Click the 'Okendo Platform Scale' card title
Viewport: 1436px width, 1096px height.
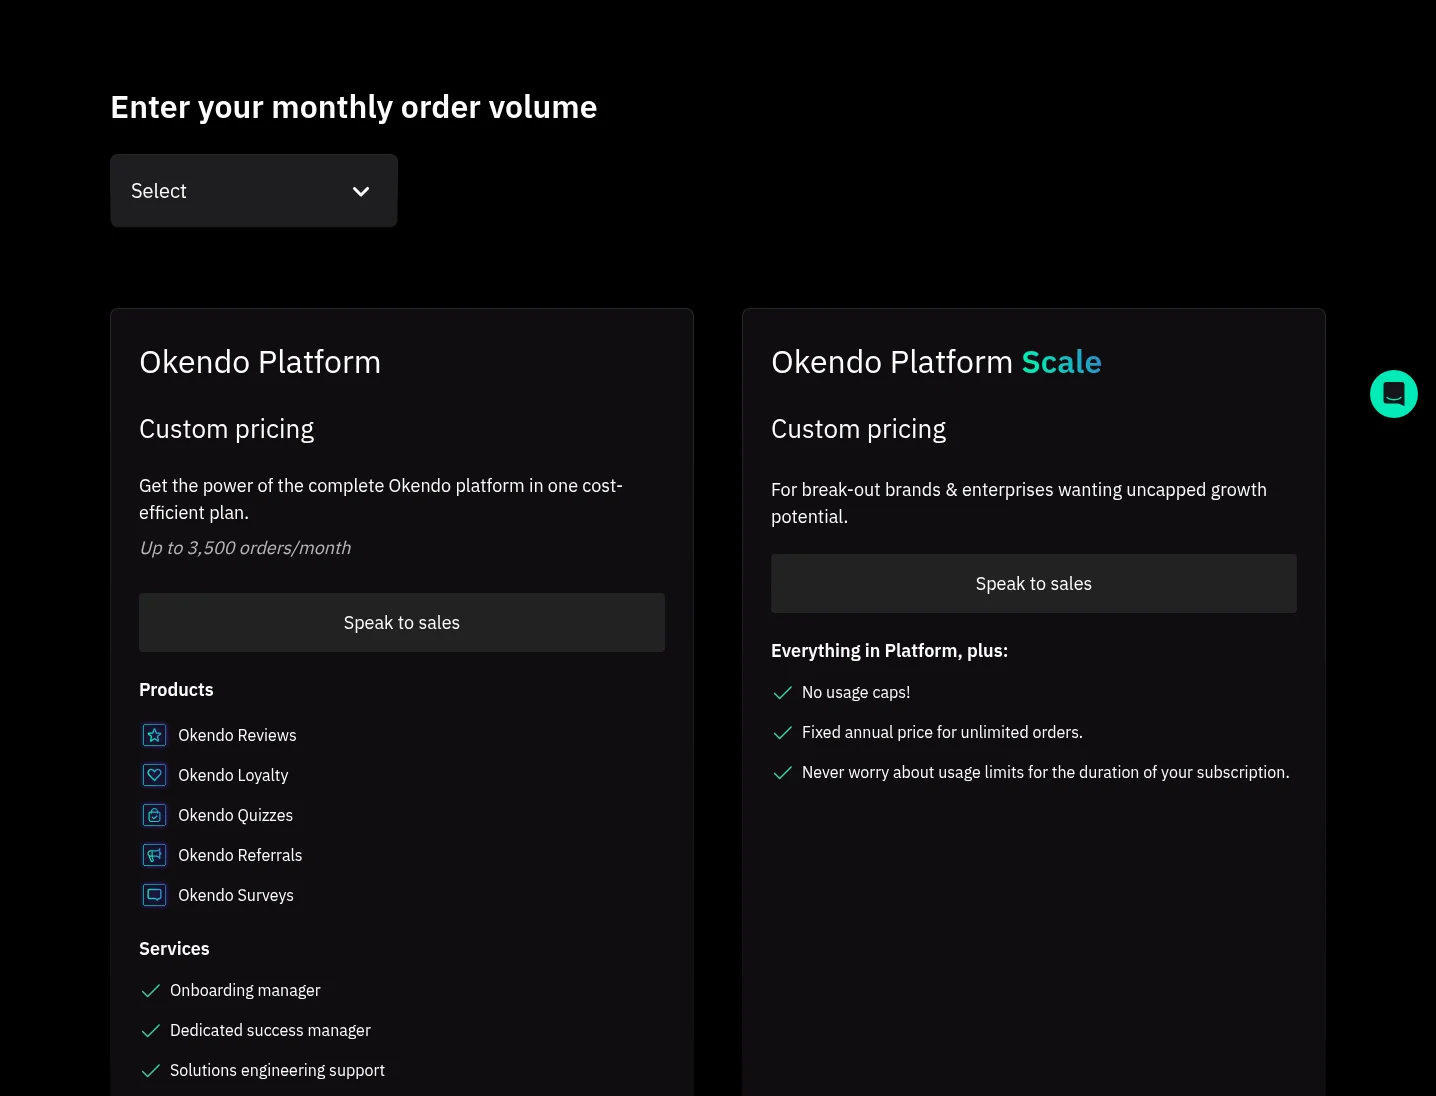[x=936, y=362]
